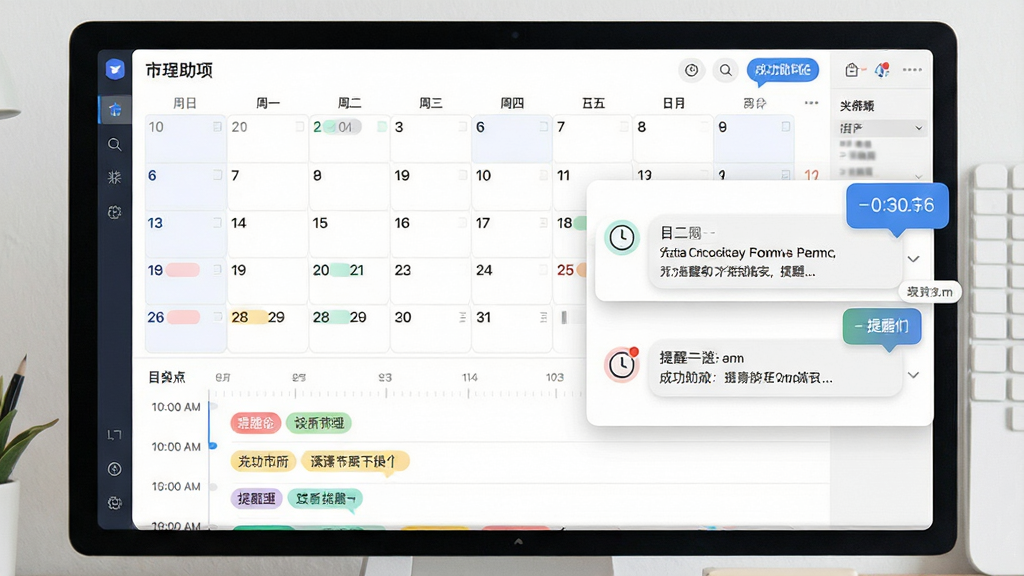Click the badge gear icon below the asterisk

(114, 212)
